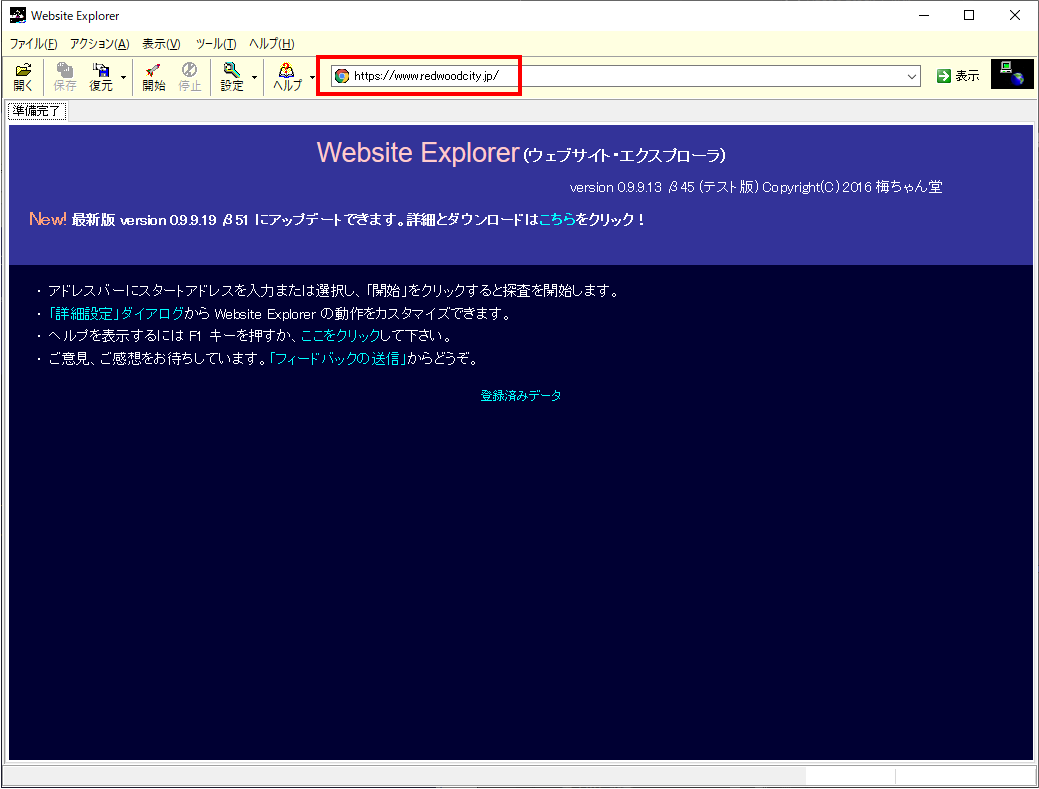This screenshot has width=1039, height=789.
Task: Click the URL address input field
Action: 625,76
